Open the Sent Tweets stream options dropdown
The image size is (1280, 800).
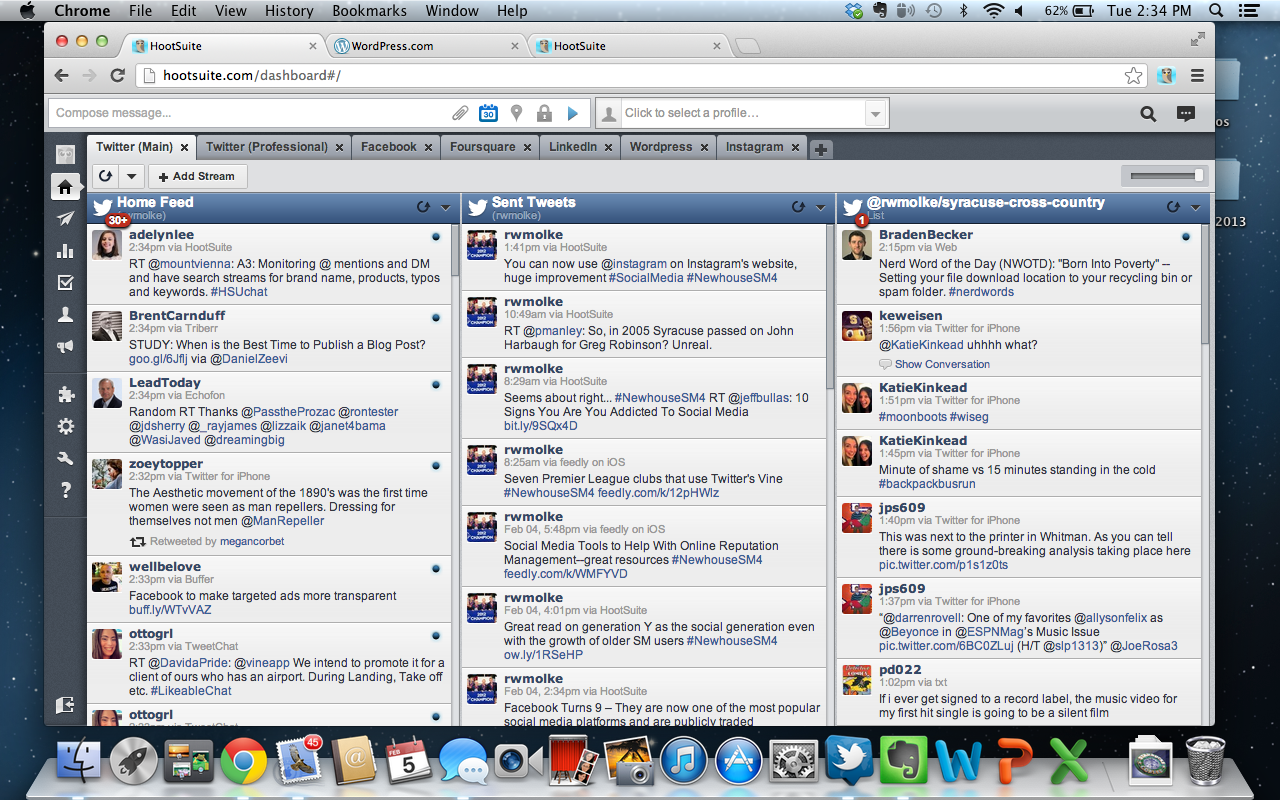coord(821,208)
